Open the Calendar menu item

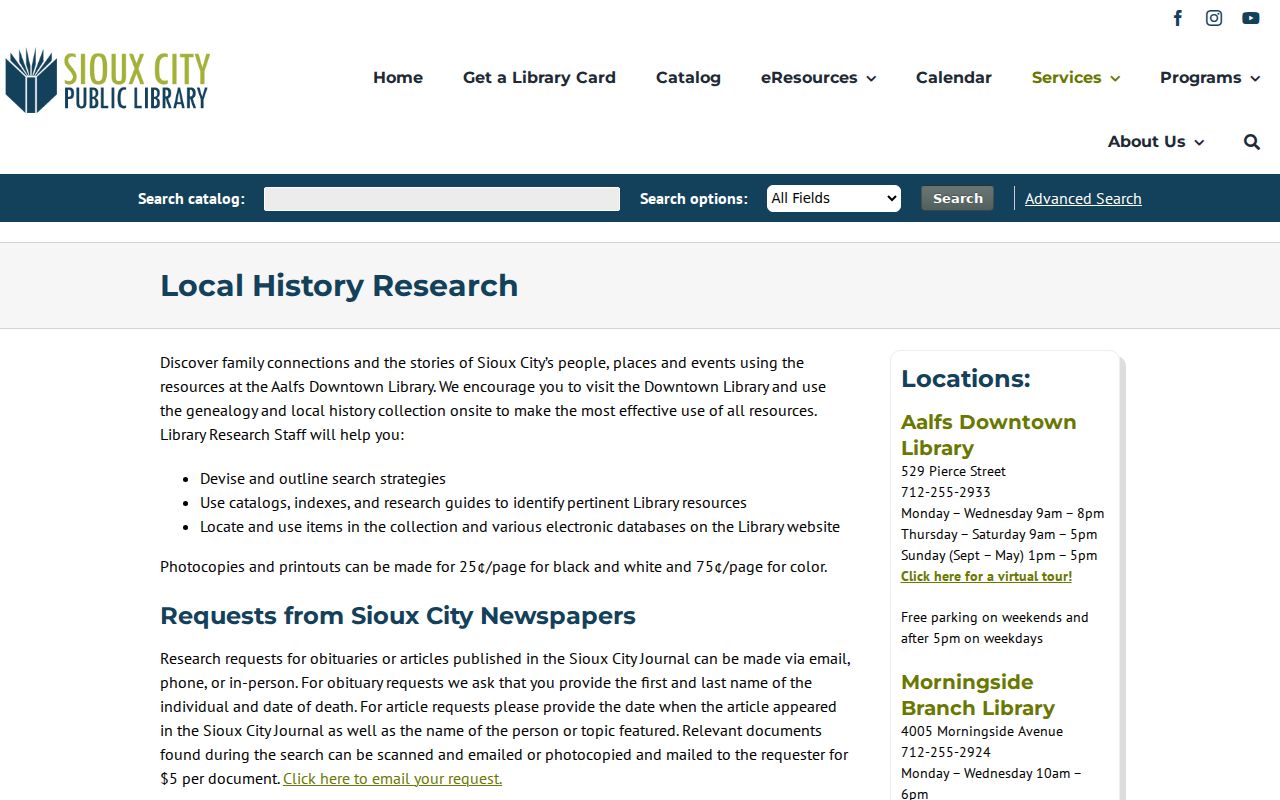[954, 78]
